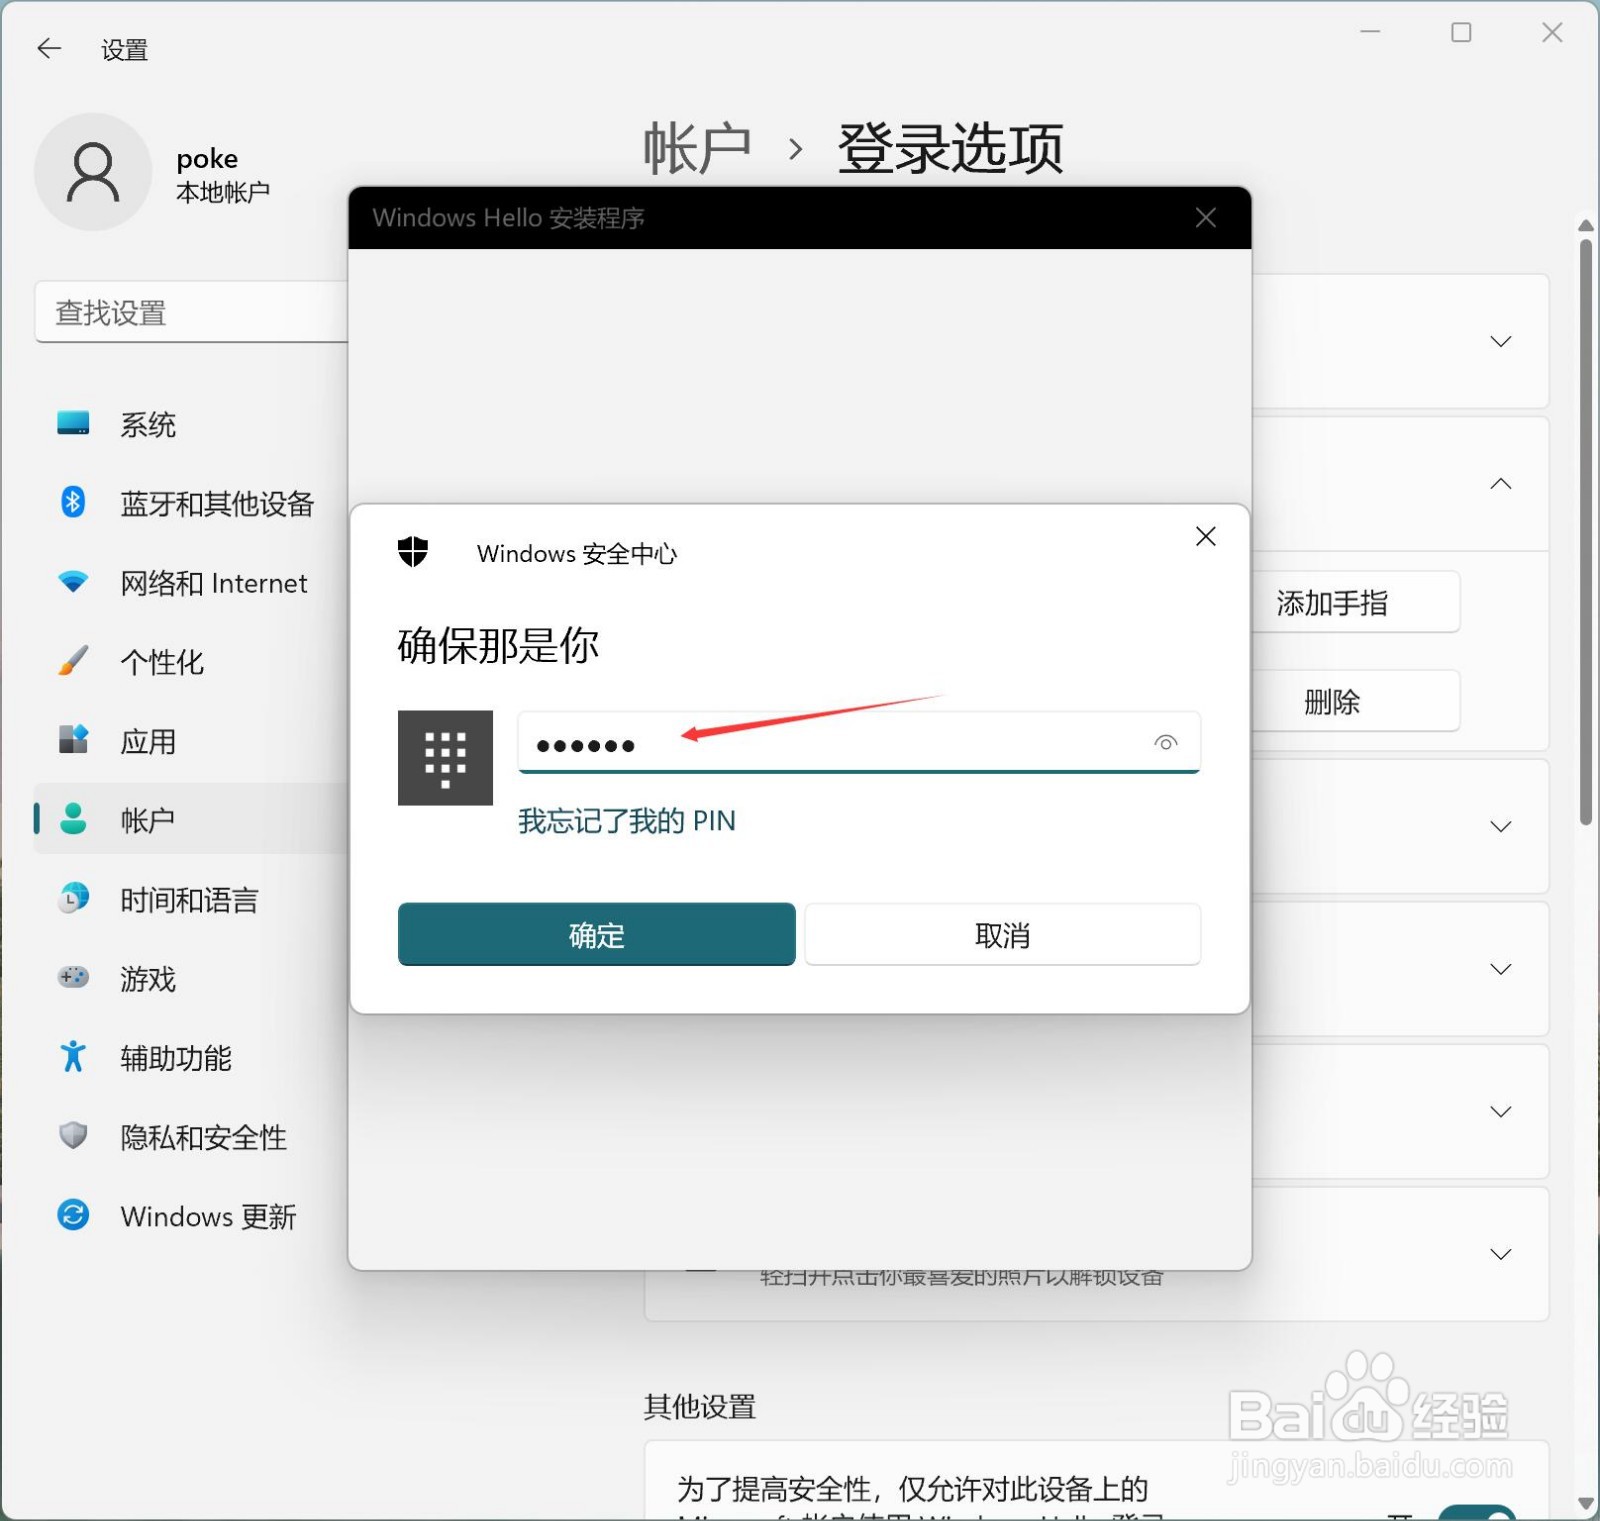Click the Gaming controller icon
1600x1521 pixels.
point(73,977)
